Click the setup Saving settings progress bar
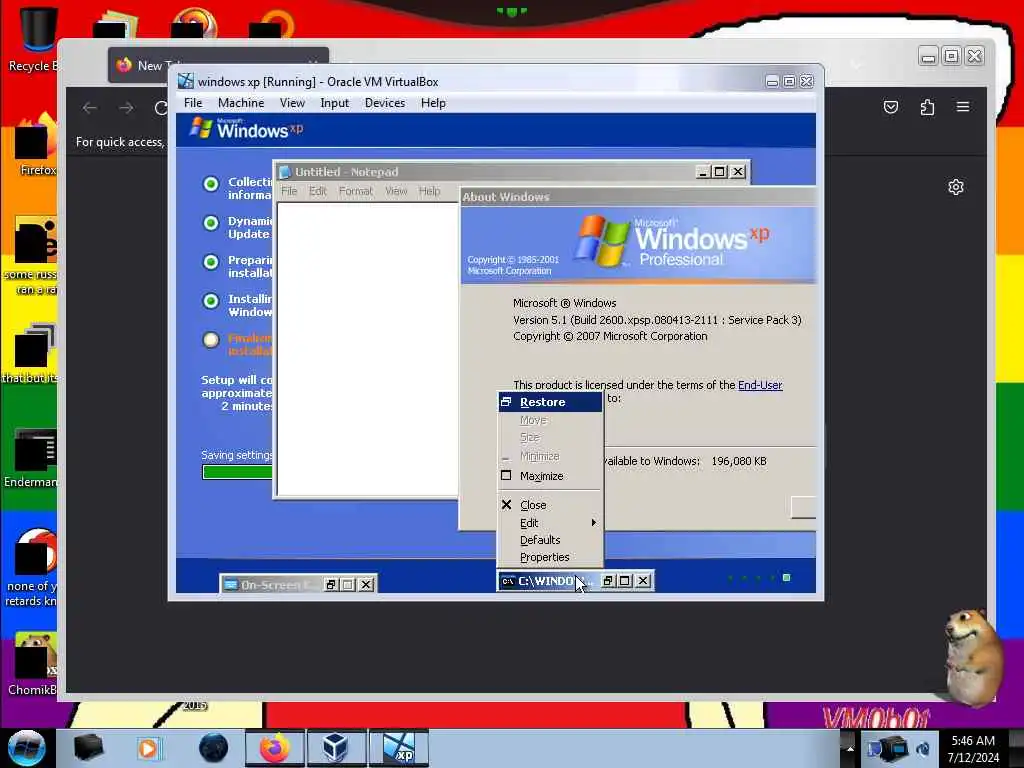The height and width of the screenshot is (768, 1024). click(237, 472)
